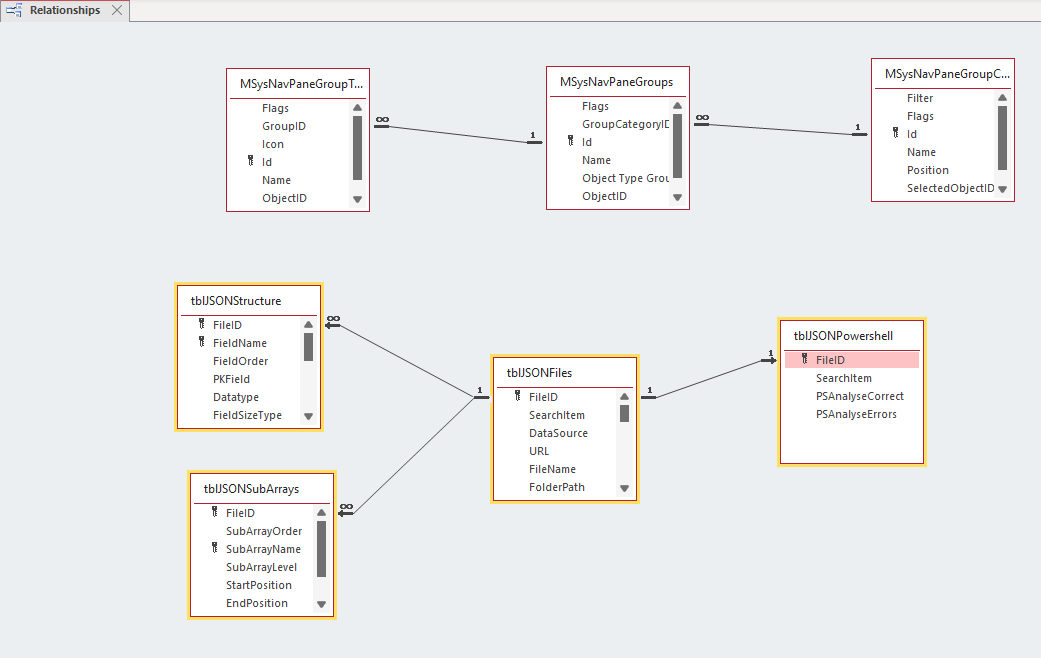The image size is (1041, 658).
Task: Select StartPosition field in tblJSONSubArrays
Action: pyautogui.click(x=259, y=585)
